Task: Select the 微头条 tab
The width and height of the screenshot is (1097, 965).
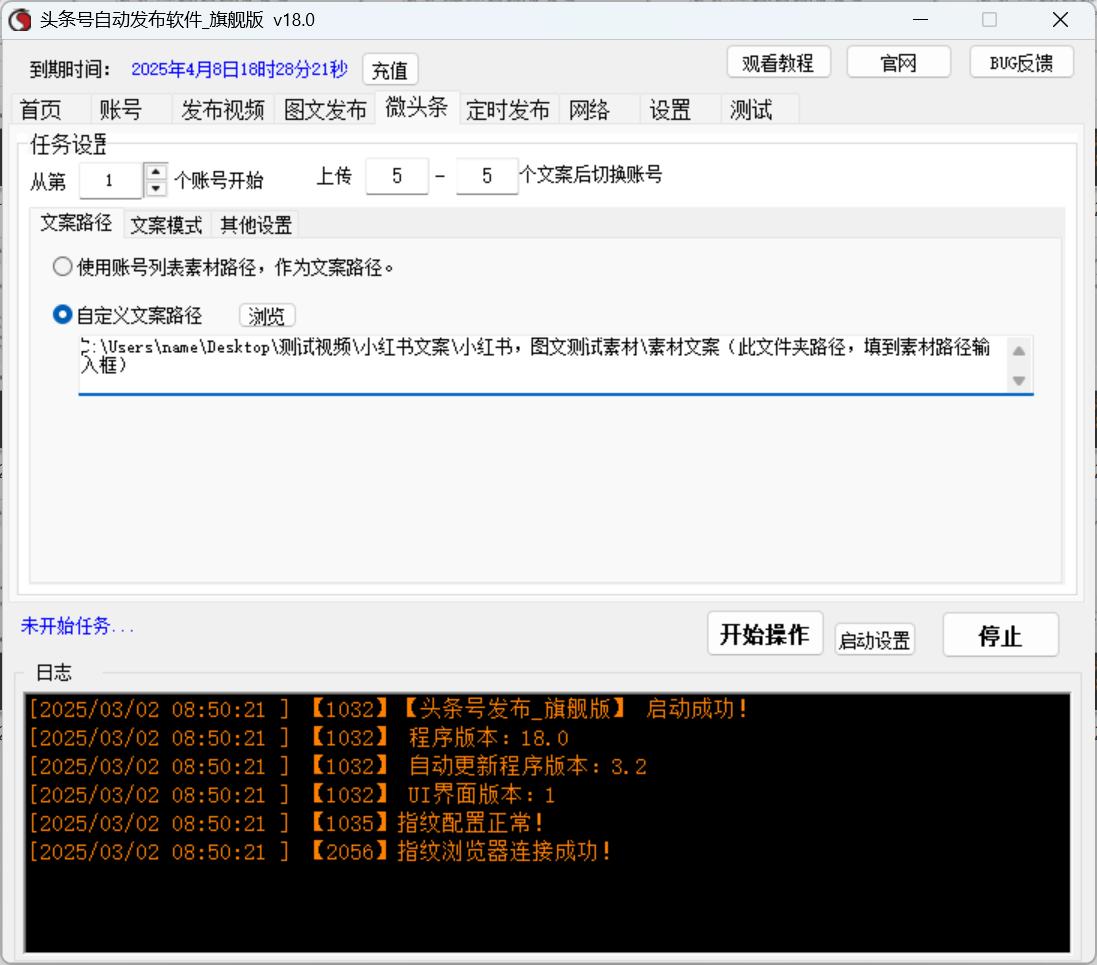Action: (x=417, y=107)
